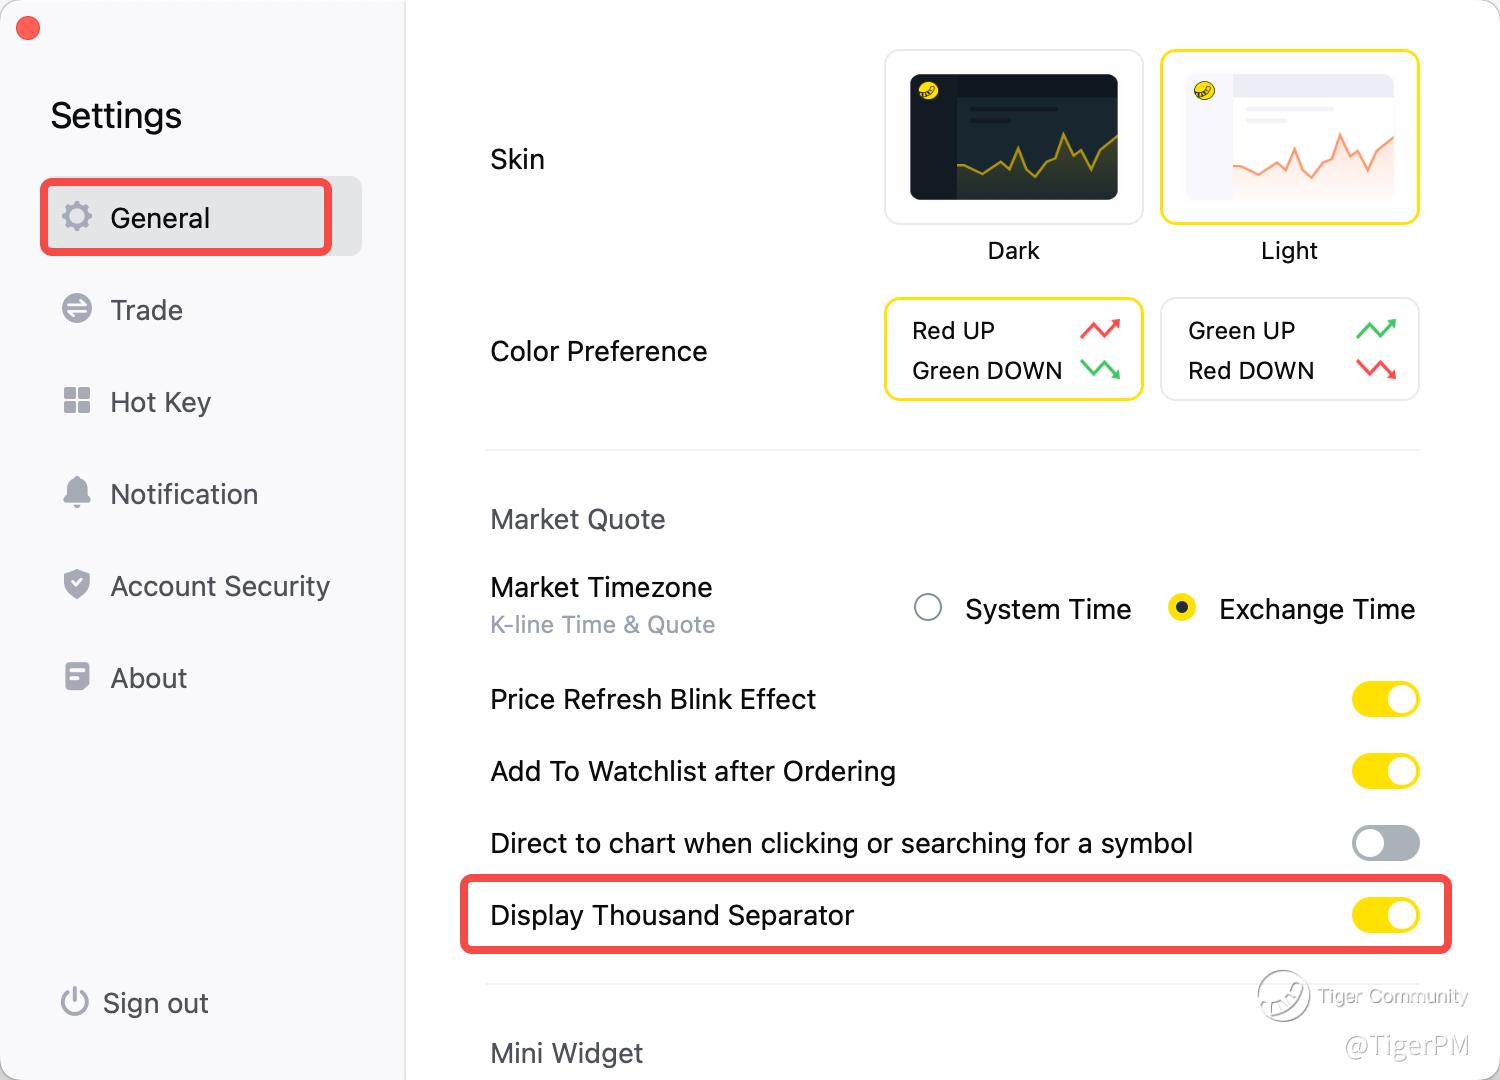Select Red UP Green DOWN color preference
This screenshot has width=1500, height=1080.
pos(1014,349)
